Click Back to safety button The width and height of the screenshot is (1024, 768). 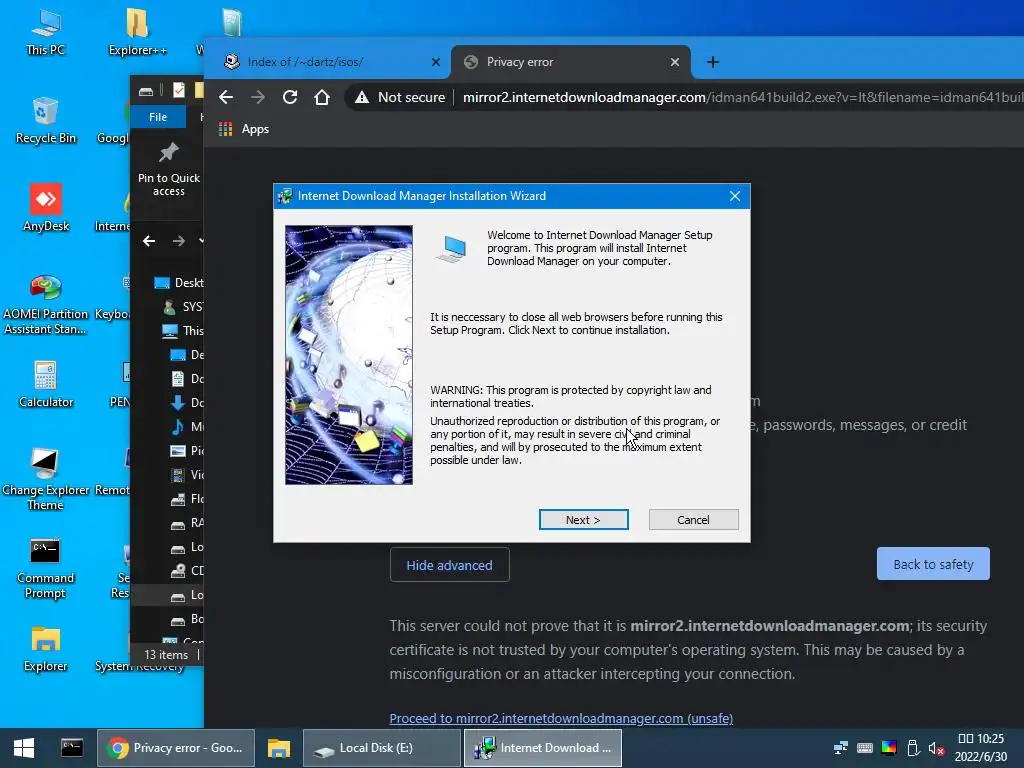click(x=933, y=564)
